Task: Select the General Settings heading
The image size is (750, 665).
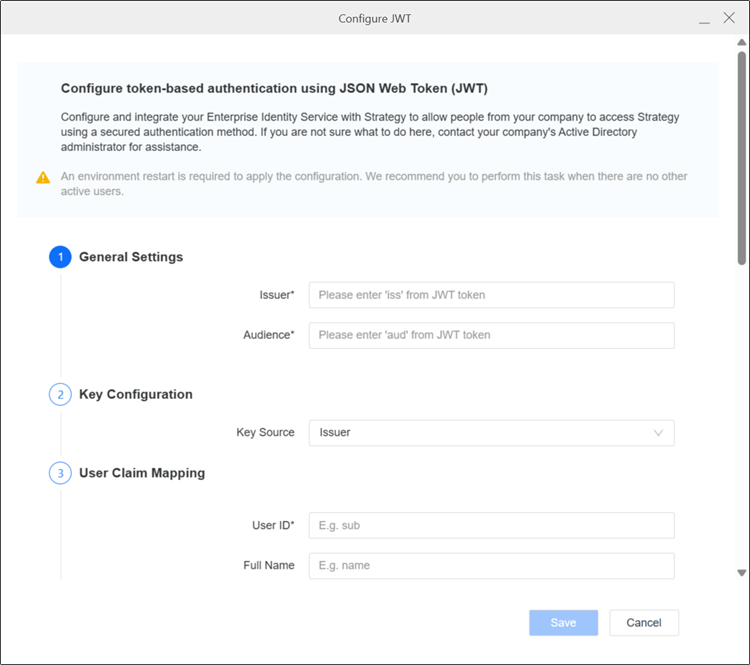Action: 131,257
